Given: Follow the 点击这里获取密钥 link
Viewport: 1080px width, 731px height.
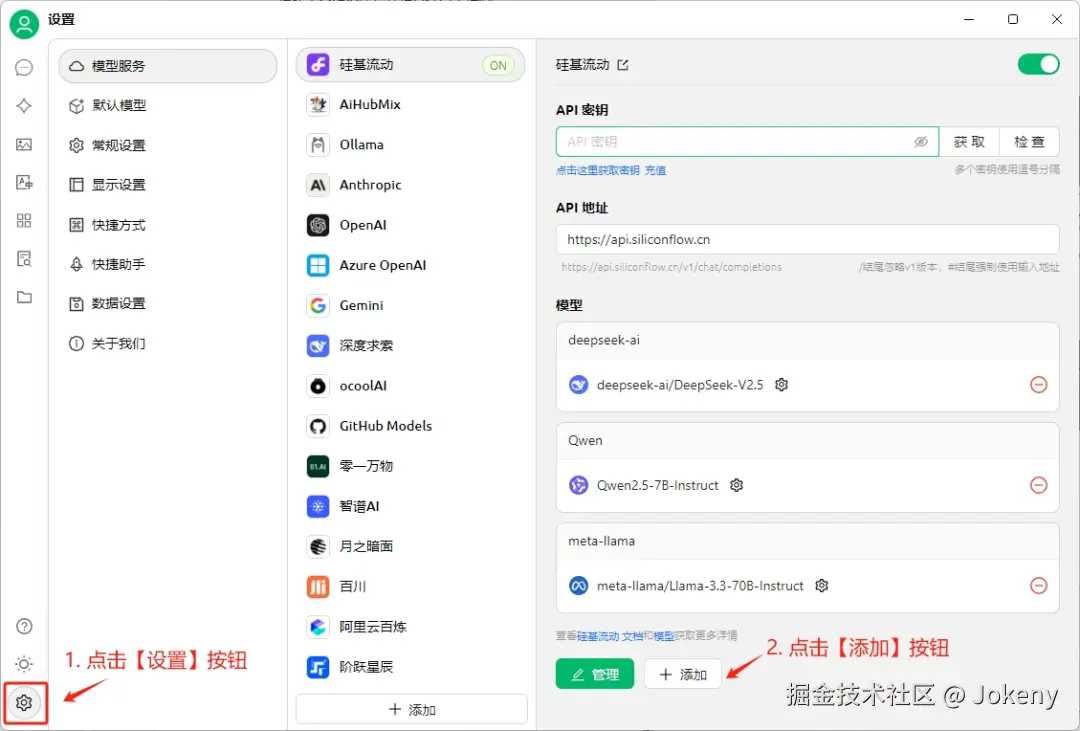Looking at the screenshot, I should click(x=598, y=170).
